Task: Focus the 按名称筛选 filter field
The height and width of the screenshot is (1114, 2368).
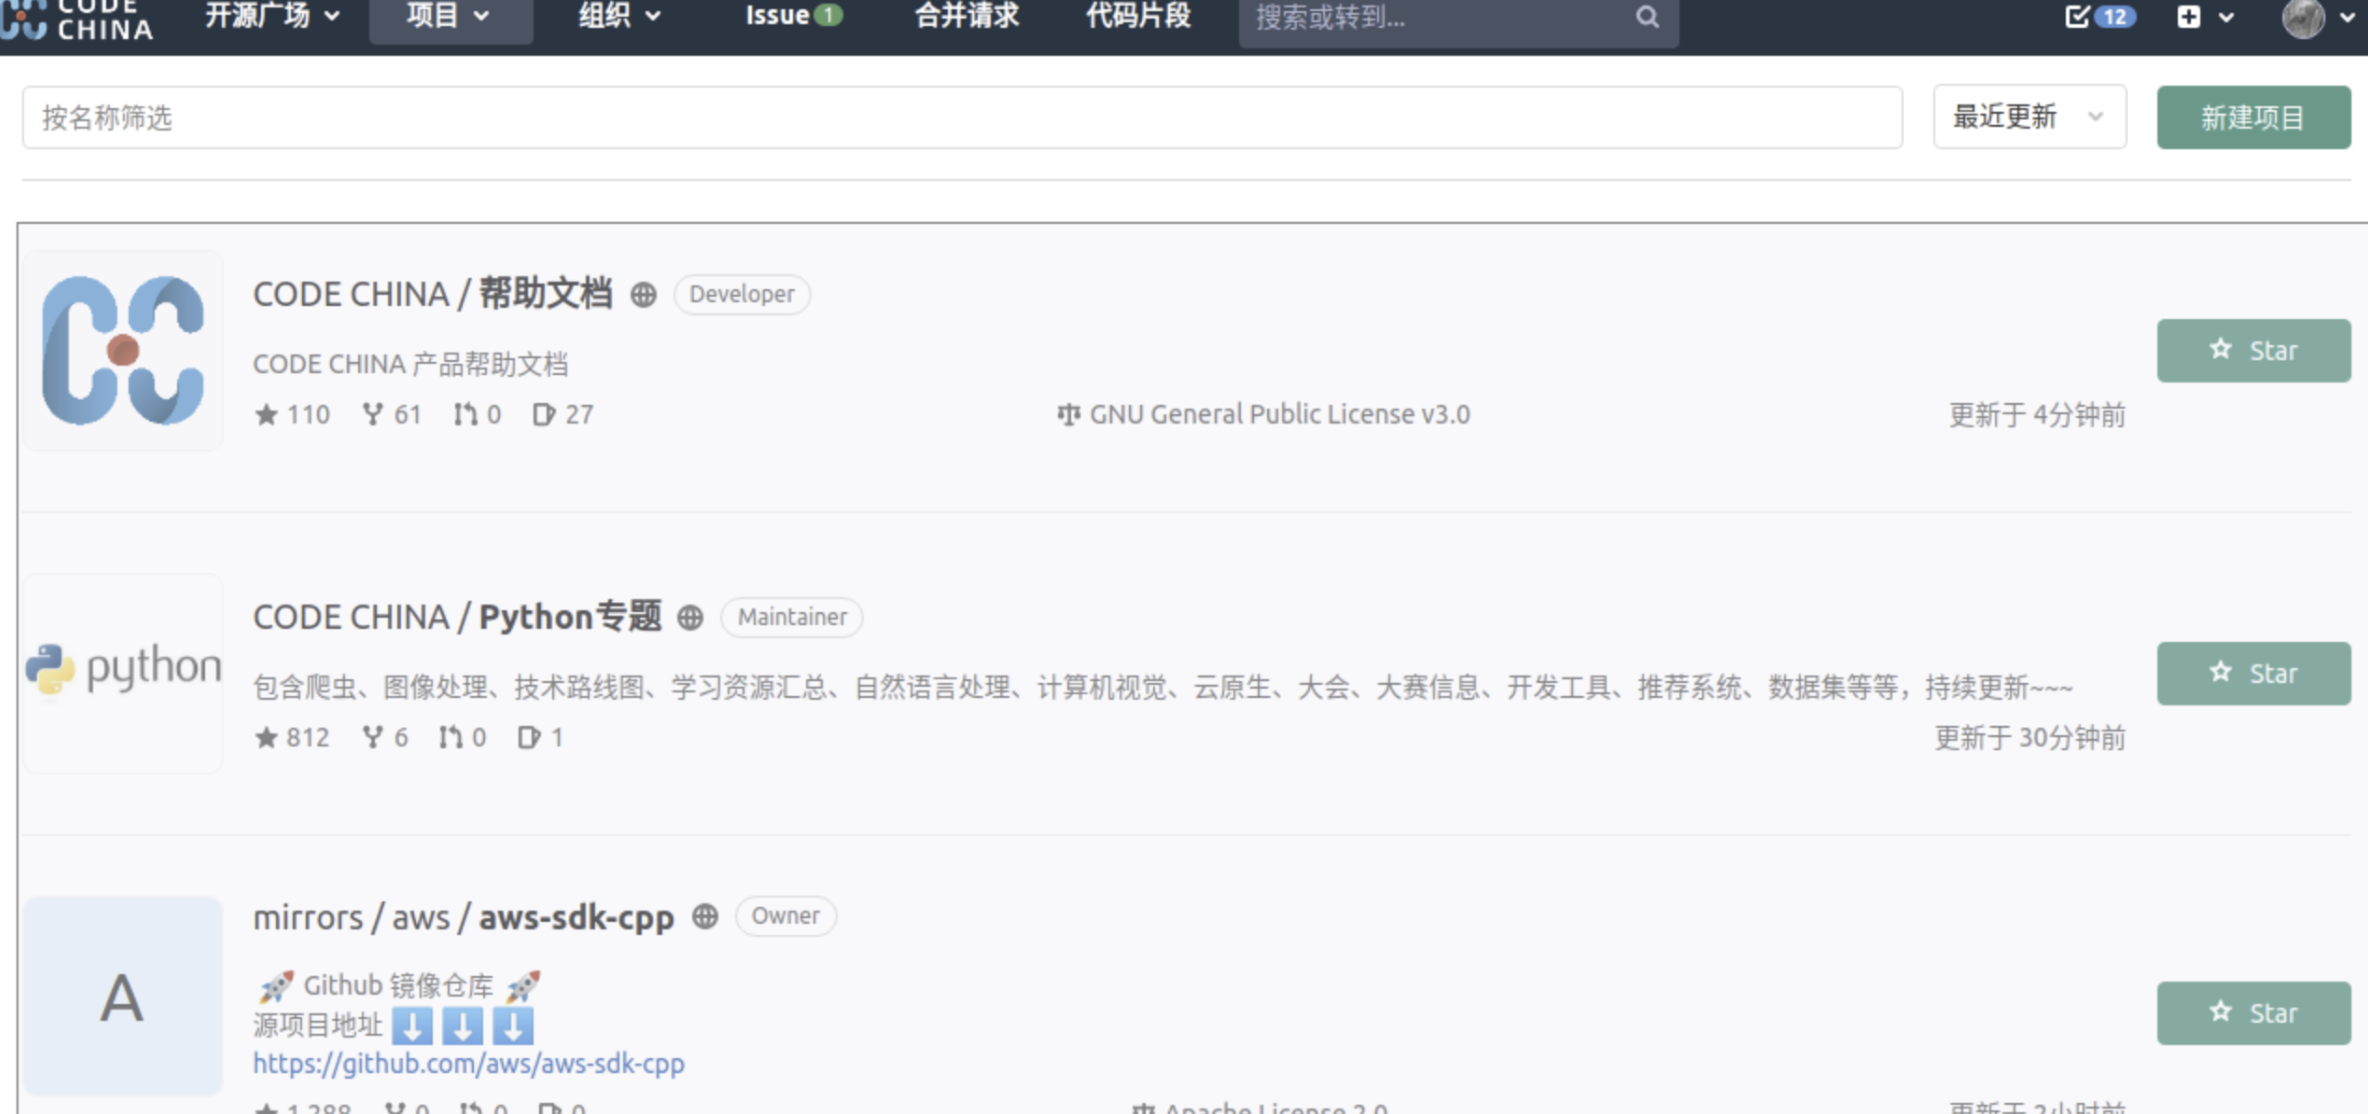Action: point(960,117)
